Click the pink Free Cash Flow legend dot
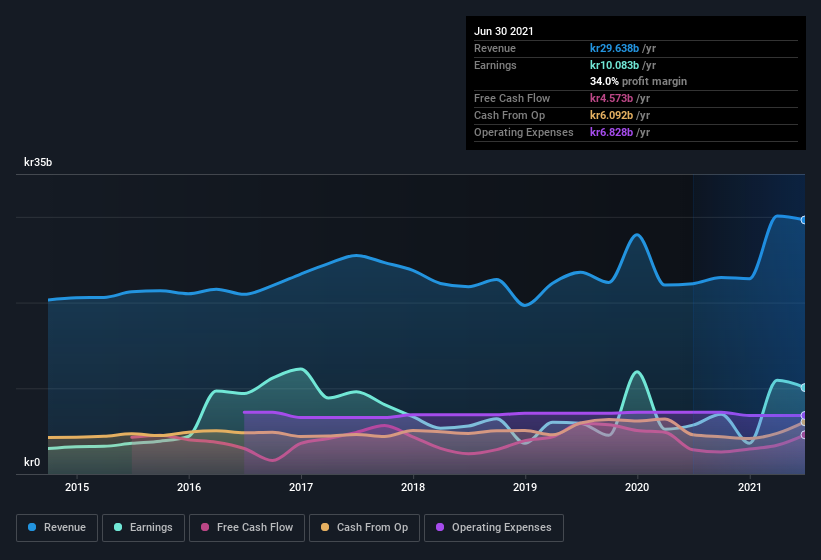Viewport: 821px width, 560px height. 205,527
